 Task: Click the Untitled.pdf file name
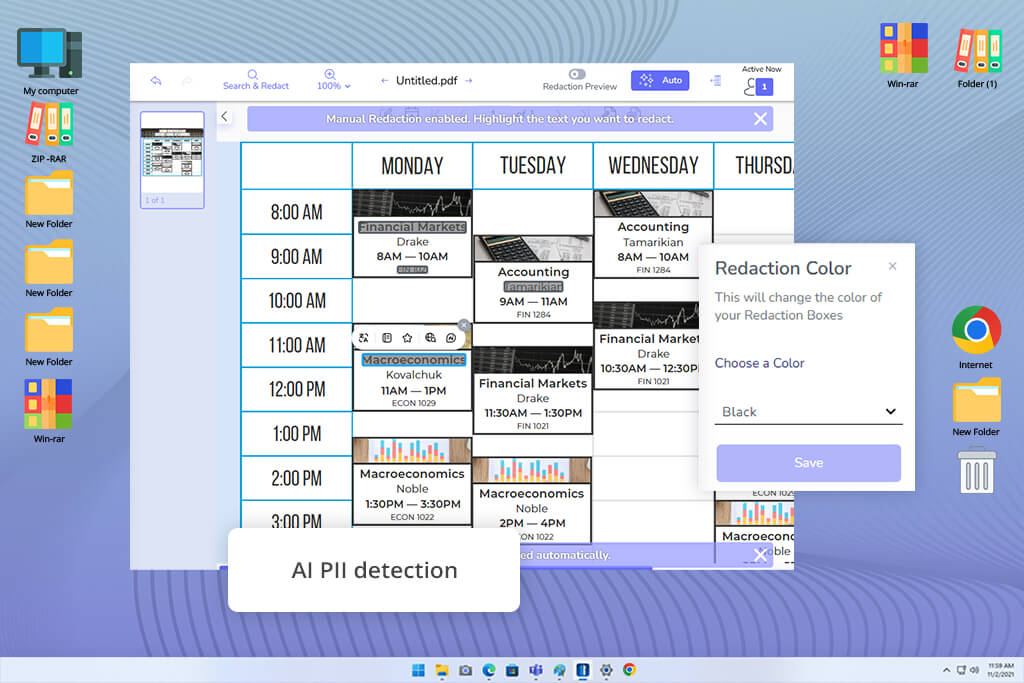tap(426, 80)
